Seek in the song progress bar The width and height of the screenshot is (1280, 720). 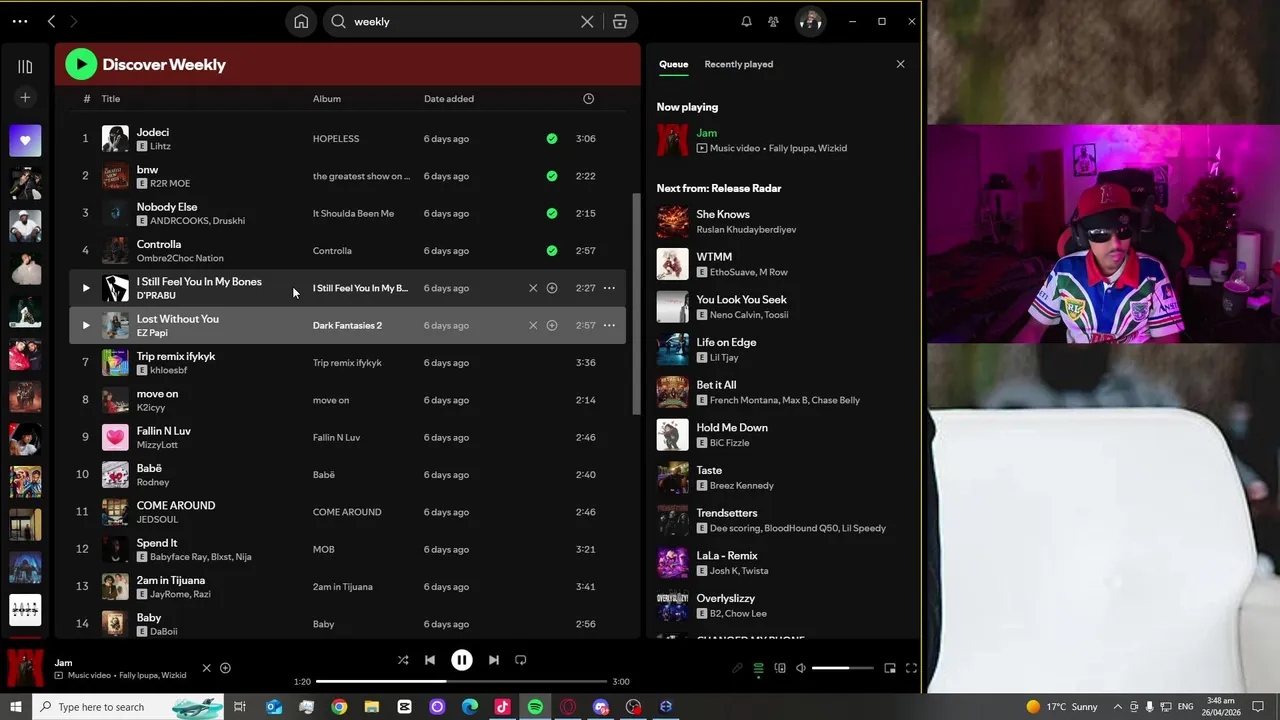point(462,681)
